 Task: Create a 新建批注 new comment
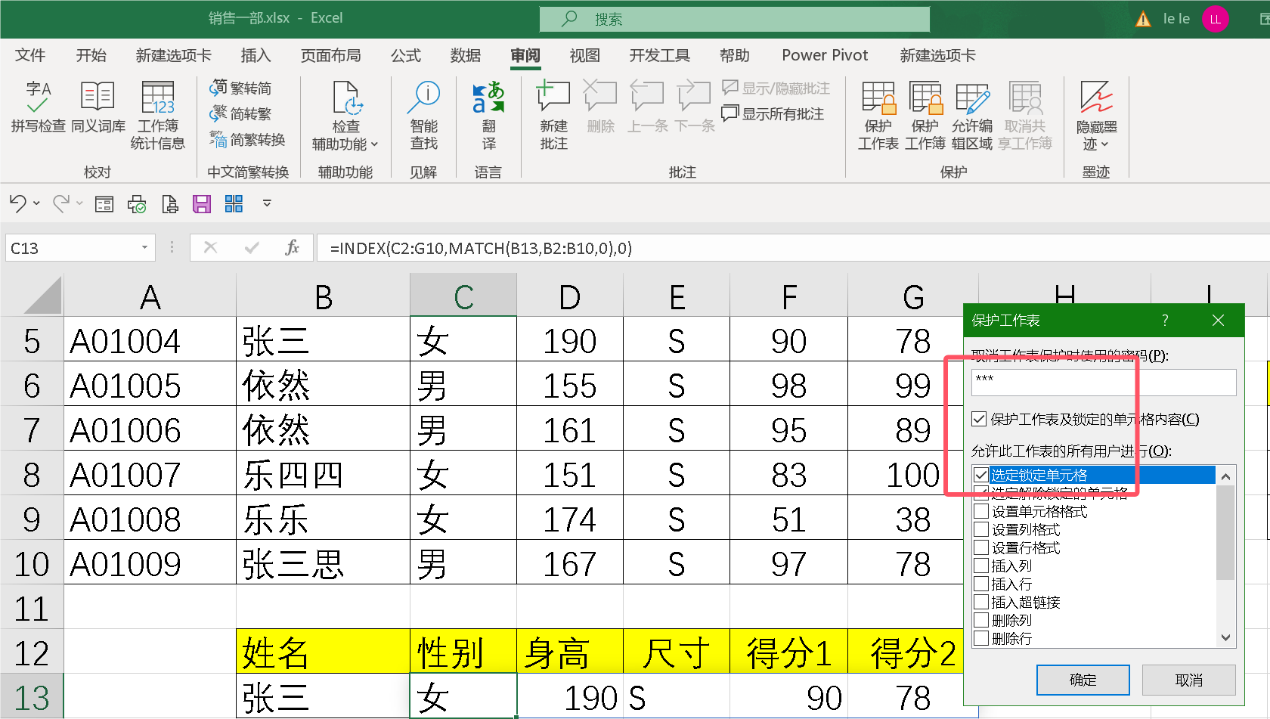click(552, 113)
